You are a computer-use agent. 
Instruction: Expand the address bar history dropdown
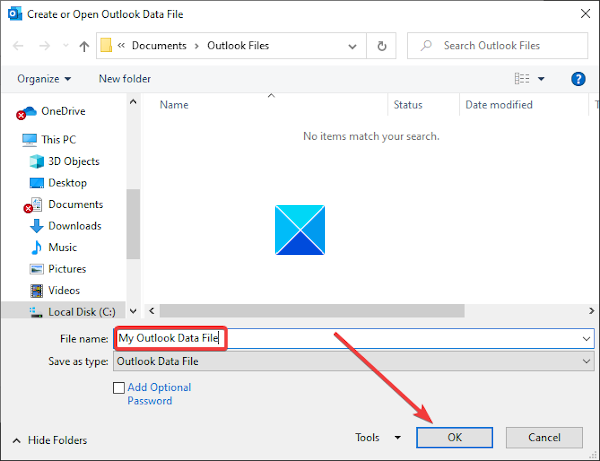[352, 46]
